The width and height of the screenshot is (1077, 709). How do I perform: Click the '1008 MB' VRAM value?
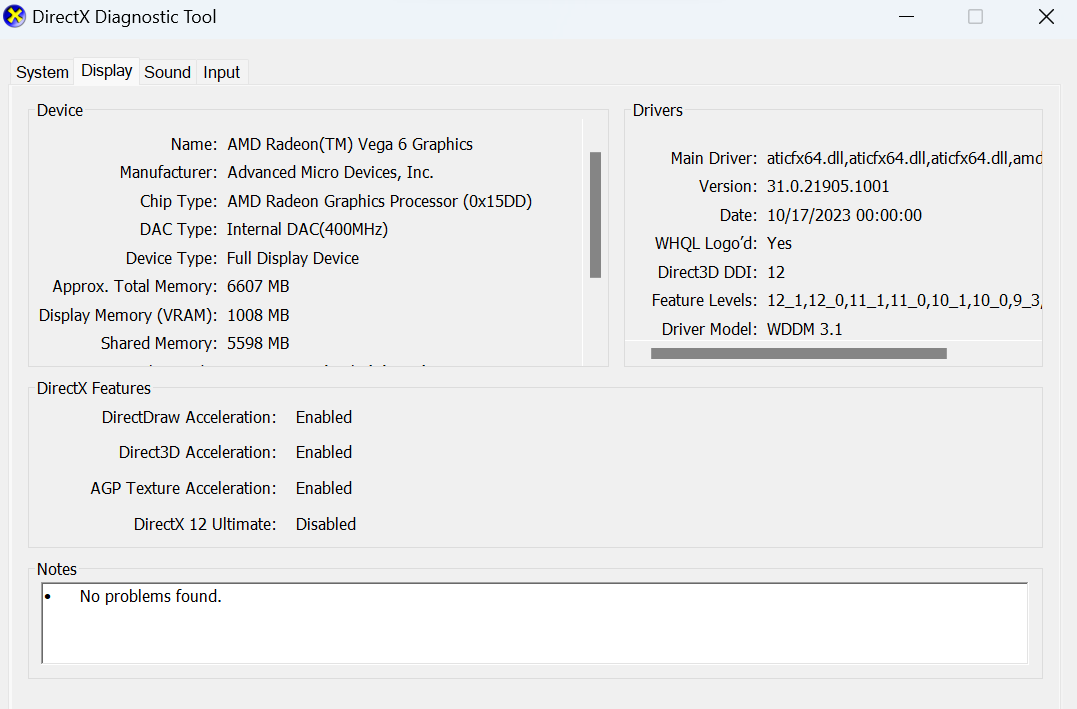(x=258, y=315)
